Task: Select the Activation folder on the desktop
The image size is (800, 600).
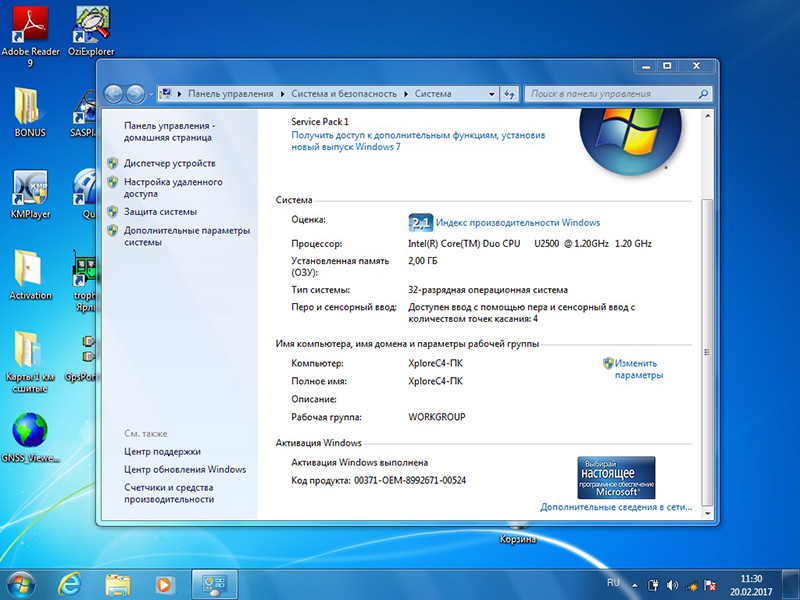Action: coord(30,276)
